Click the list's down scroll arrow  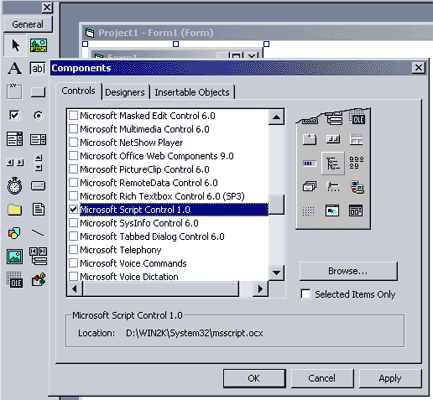point(276,273)
